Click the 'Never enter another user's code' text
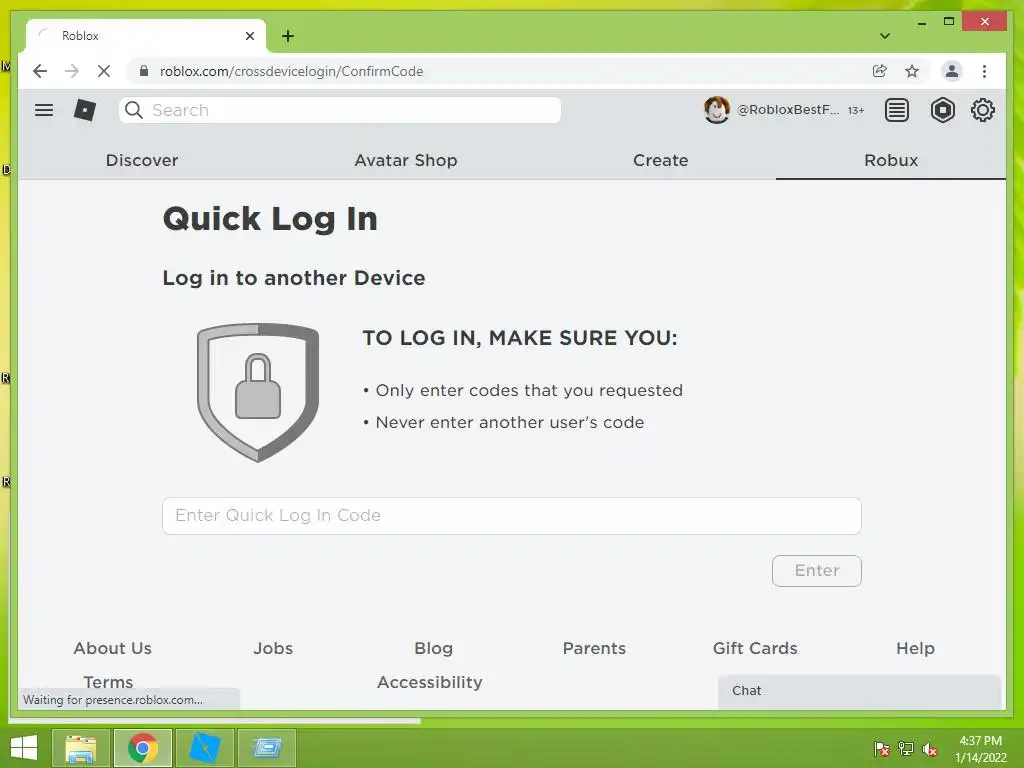 pos(509,423)
